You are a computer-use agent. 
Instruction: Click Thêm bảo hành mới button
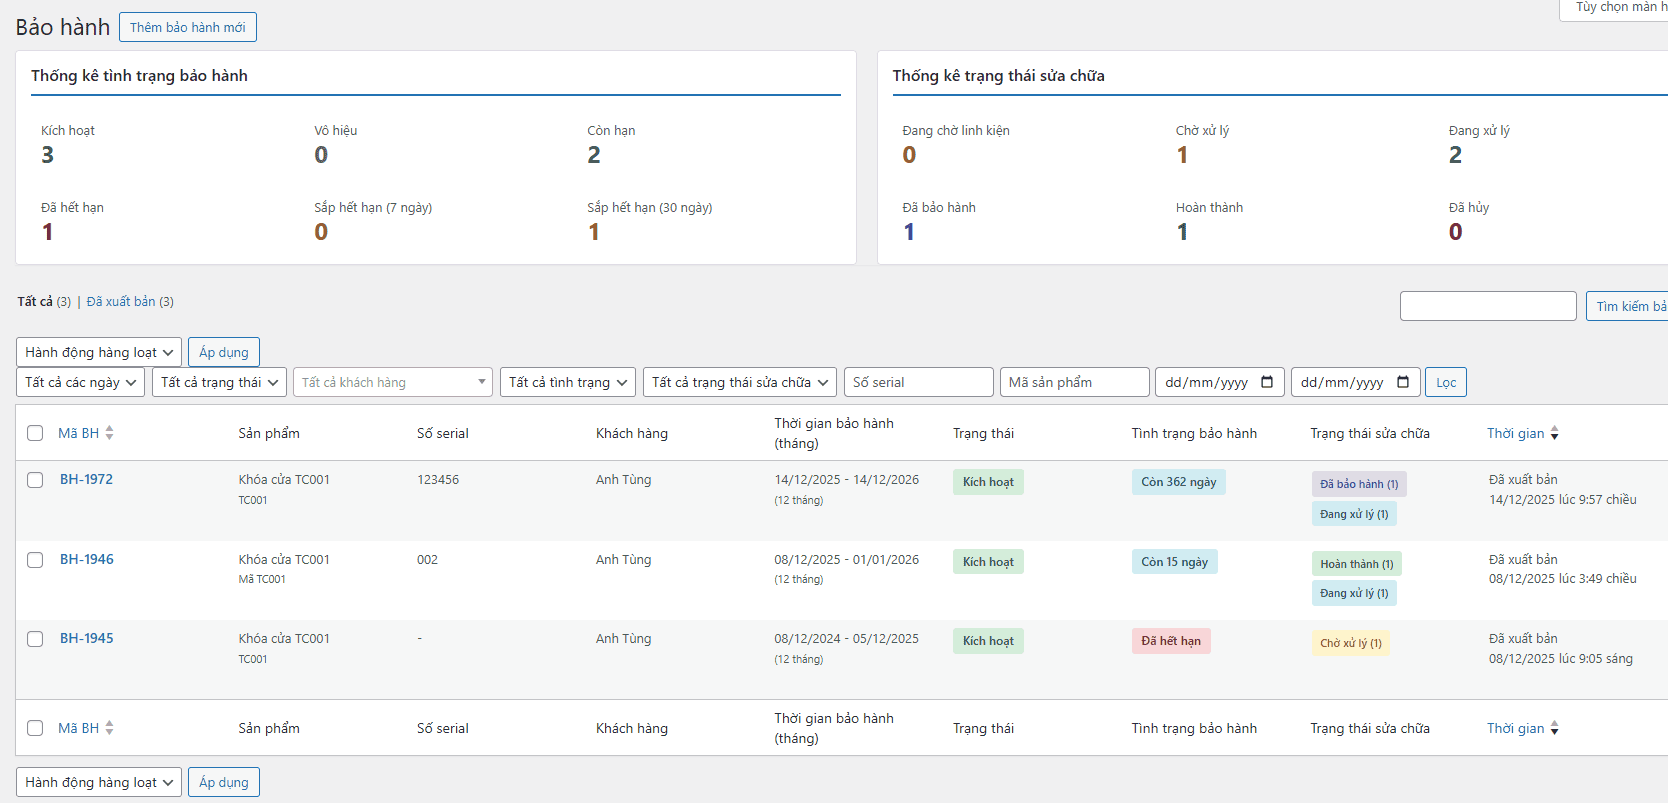pos(187,27)
